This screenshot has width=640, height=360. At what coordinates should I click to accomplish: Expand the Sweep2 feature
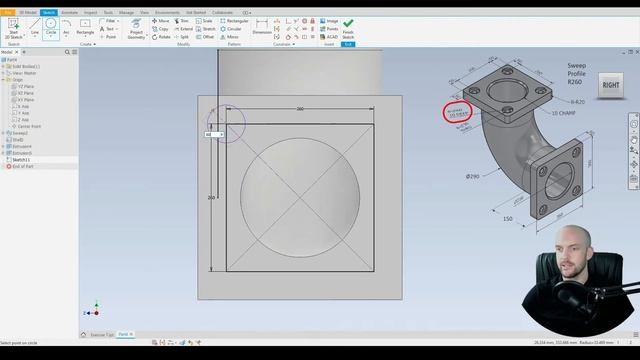[3, 133]
